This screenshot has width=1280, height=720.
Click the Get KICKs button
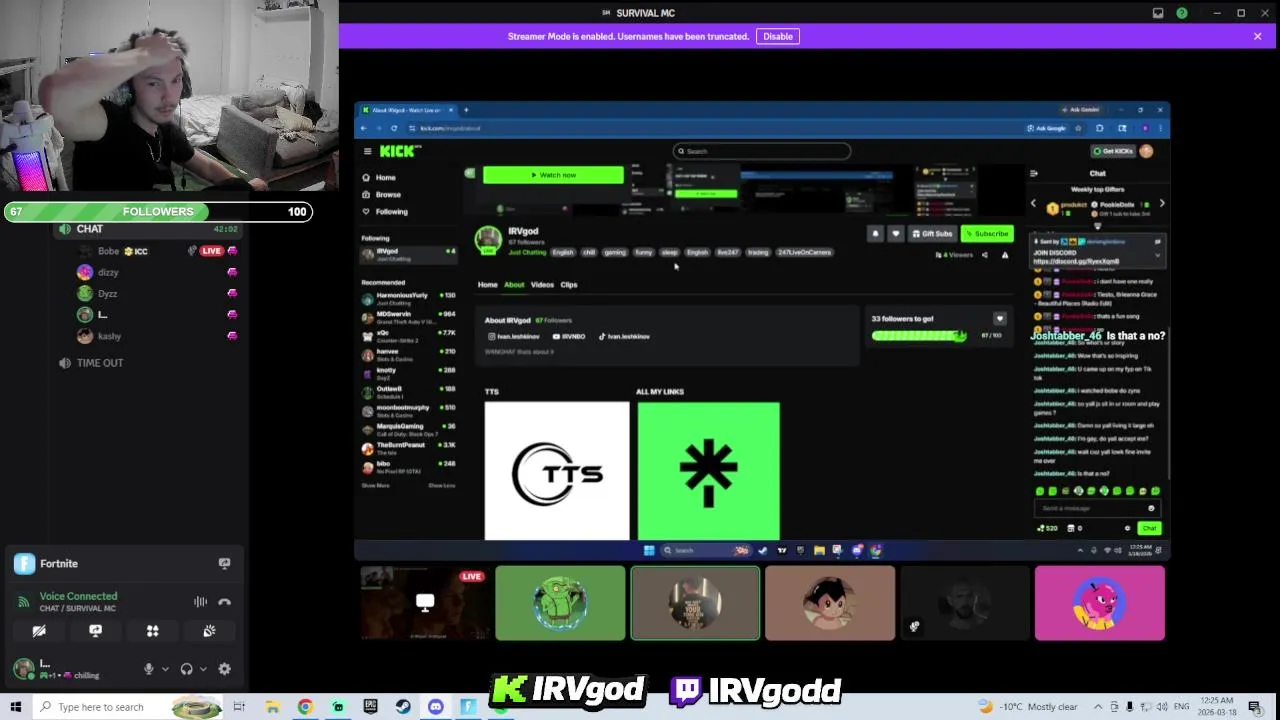point(1113,151)
